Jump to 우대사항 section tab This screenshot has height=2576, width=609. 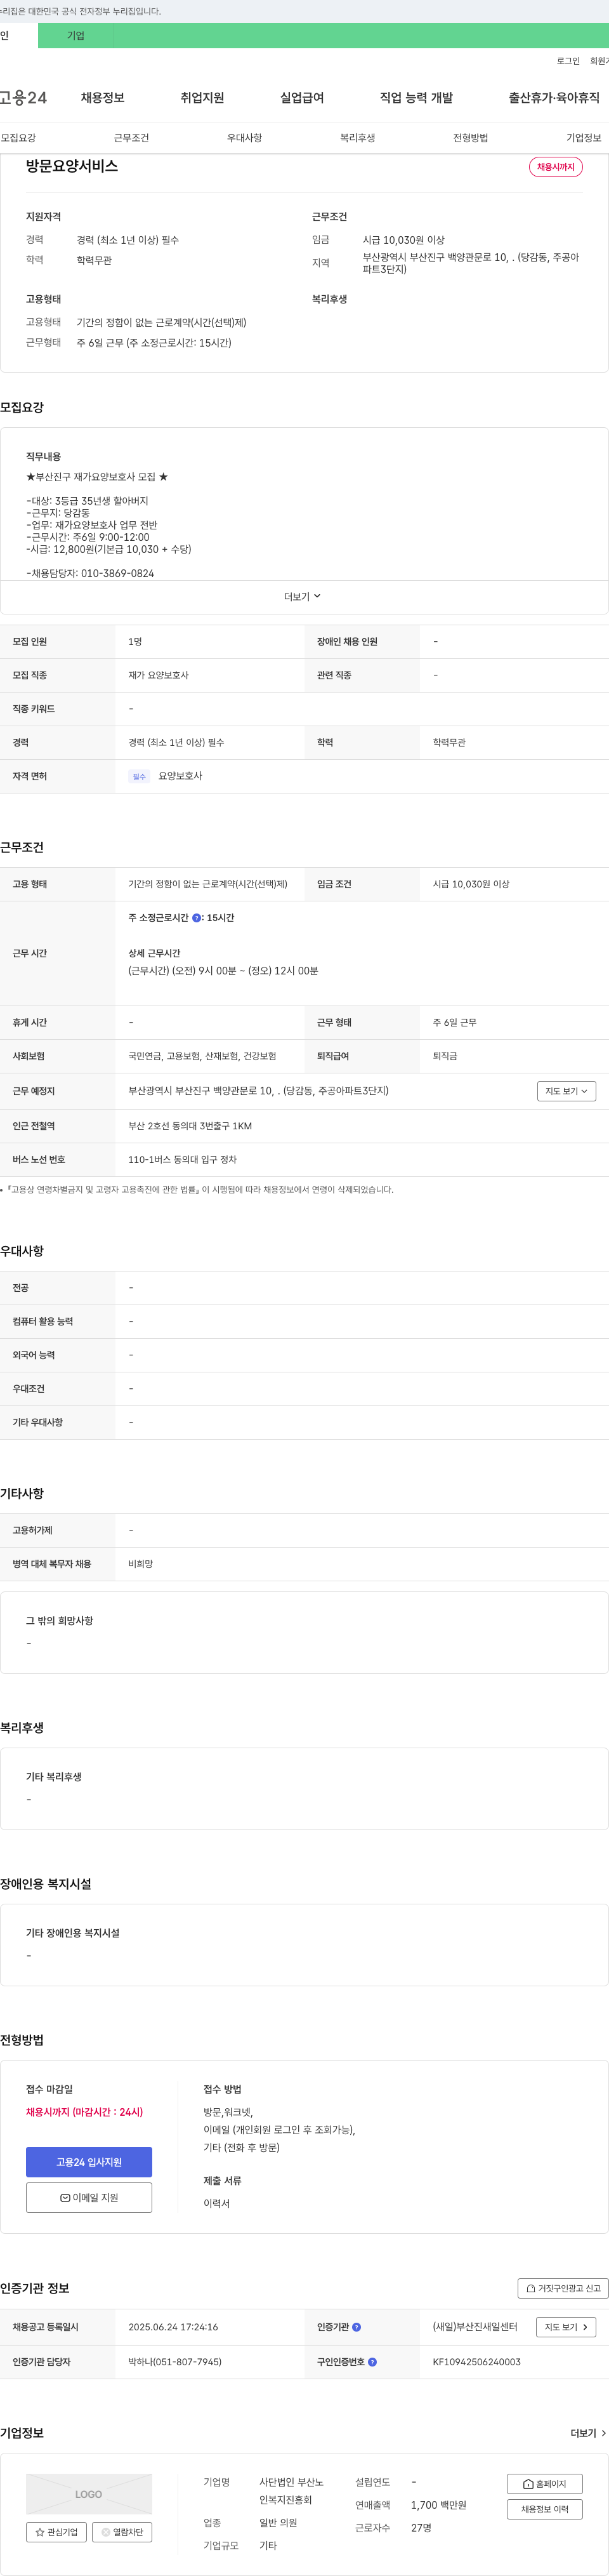coord(244,138)
